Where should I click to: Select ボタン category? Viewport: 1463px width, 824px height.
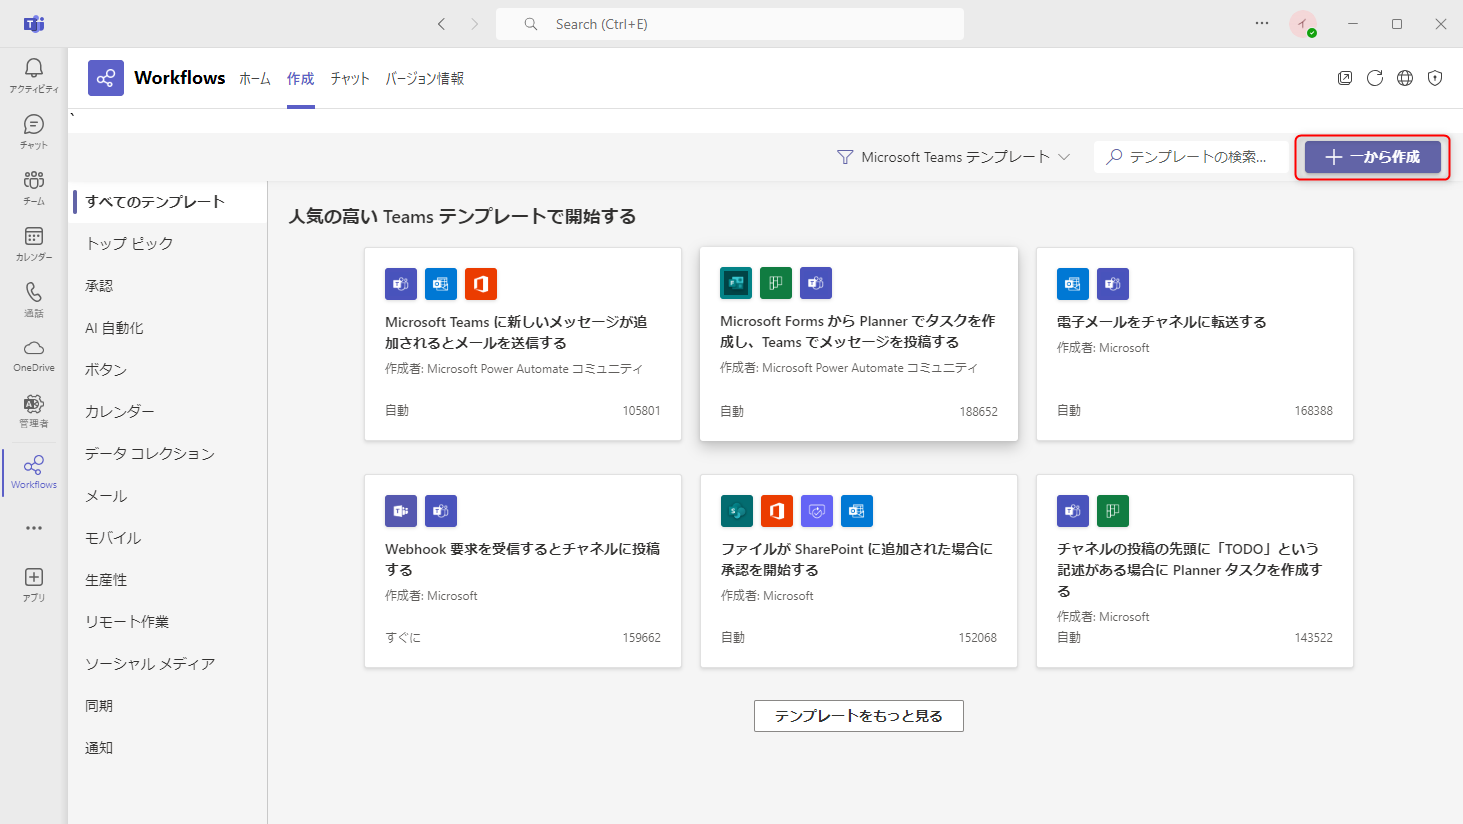click(x=169, y=370)
